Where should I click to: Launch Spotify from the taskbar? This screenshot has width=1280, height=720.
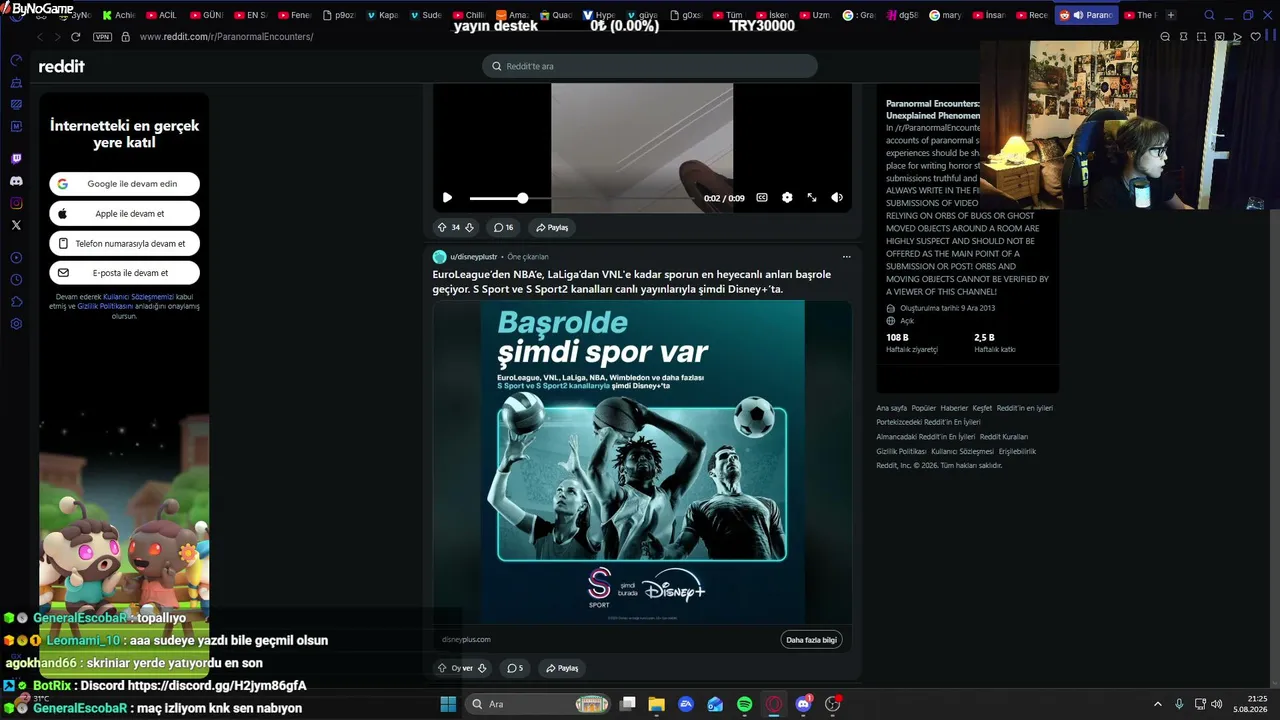click(745, 704)
